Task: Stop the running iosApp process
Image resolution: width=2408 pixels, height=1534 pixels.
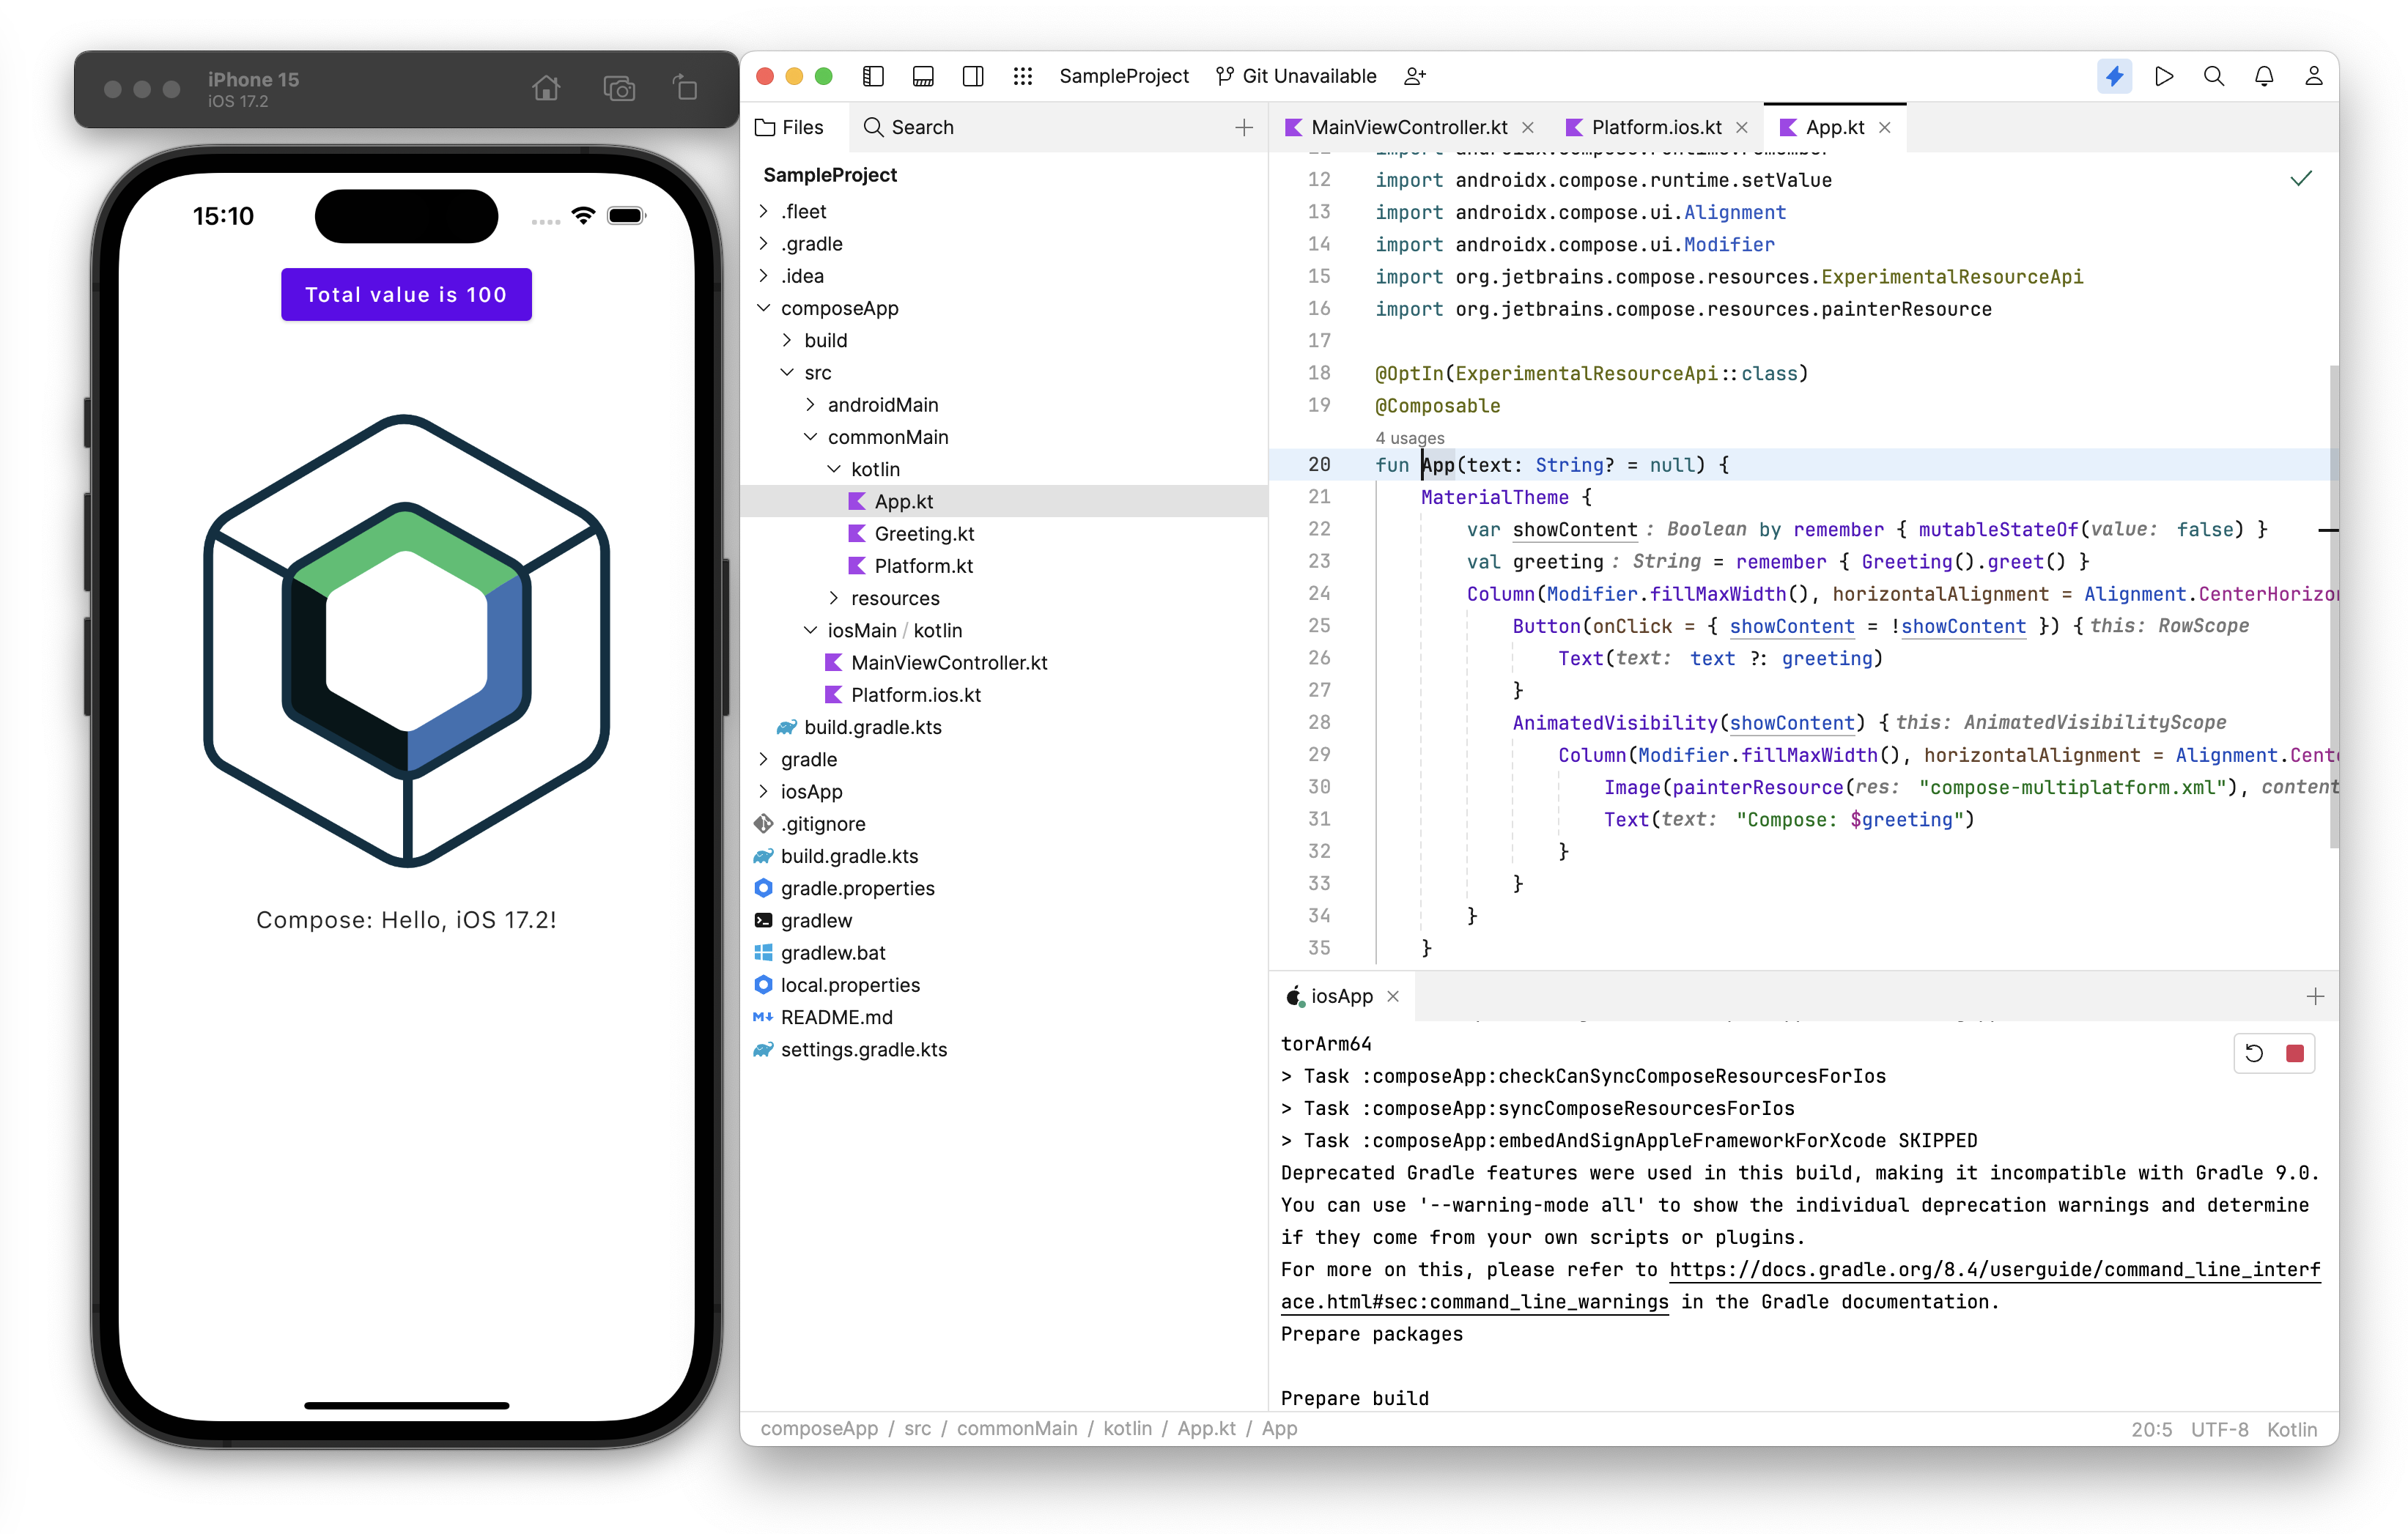Action: (x=2295, y=1053)
